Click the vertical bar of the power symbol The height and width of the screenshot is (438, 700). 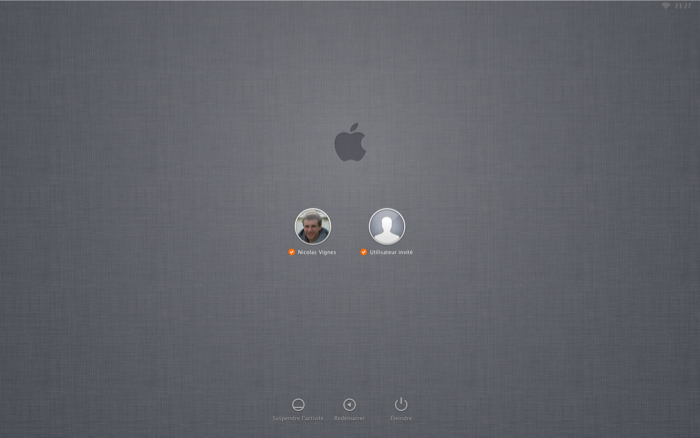[401, 400]
